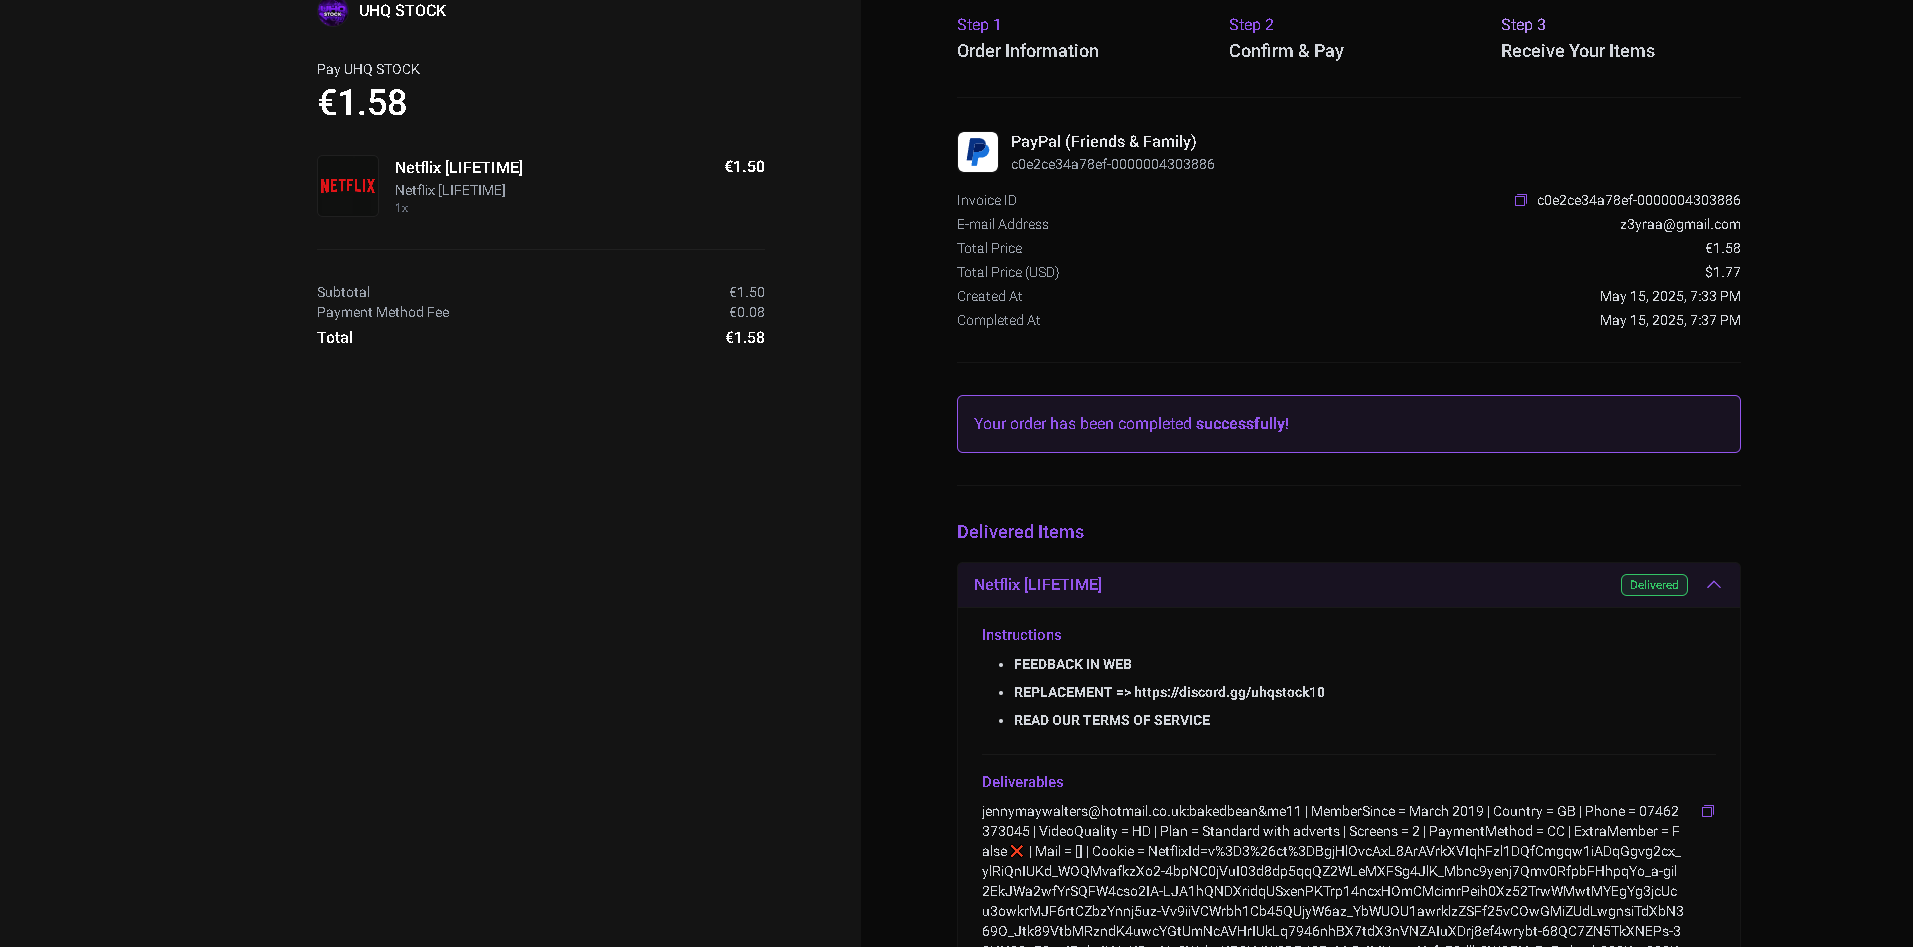Go to Step 1 Order Information
This screenshot has width=1913, height=947.
(1028, 38)
